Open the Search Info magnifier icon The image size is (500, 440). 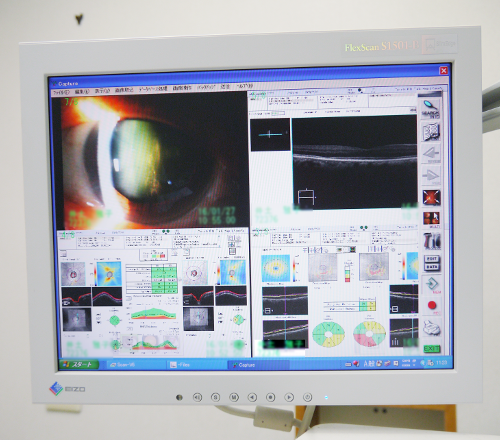pyautogui.click(x=430, y=108)
